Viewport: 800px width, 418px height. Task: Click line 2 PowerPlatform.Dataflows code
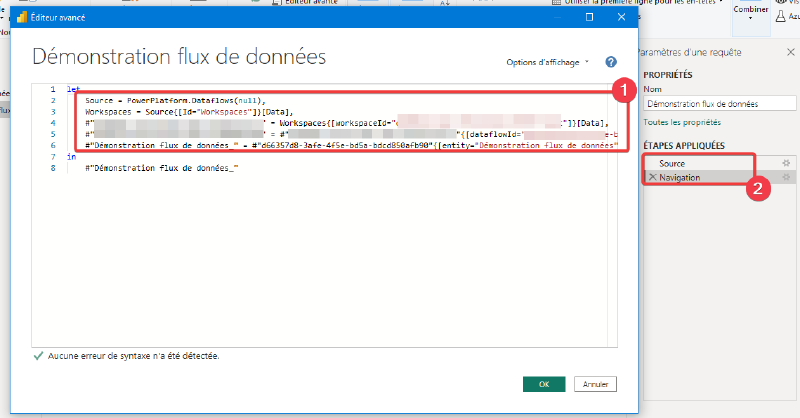175,101
